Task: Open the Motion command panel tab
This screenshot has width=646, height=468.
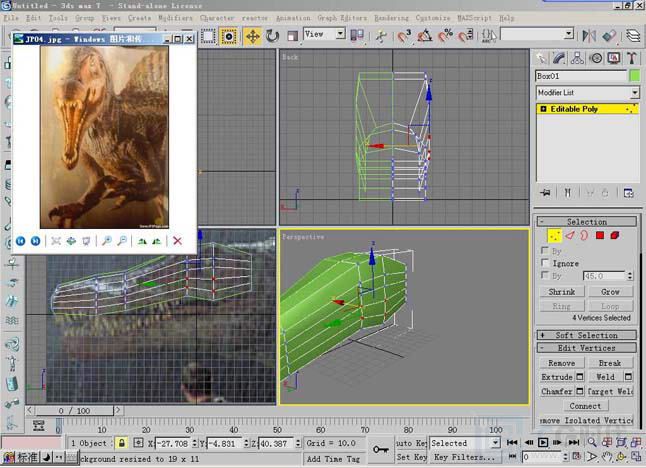Action: (x=596, y=58)
